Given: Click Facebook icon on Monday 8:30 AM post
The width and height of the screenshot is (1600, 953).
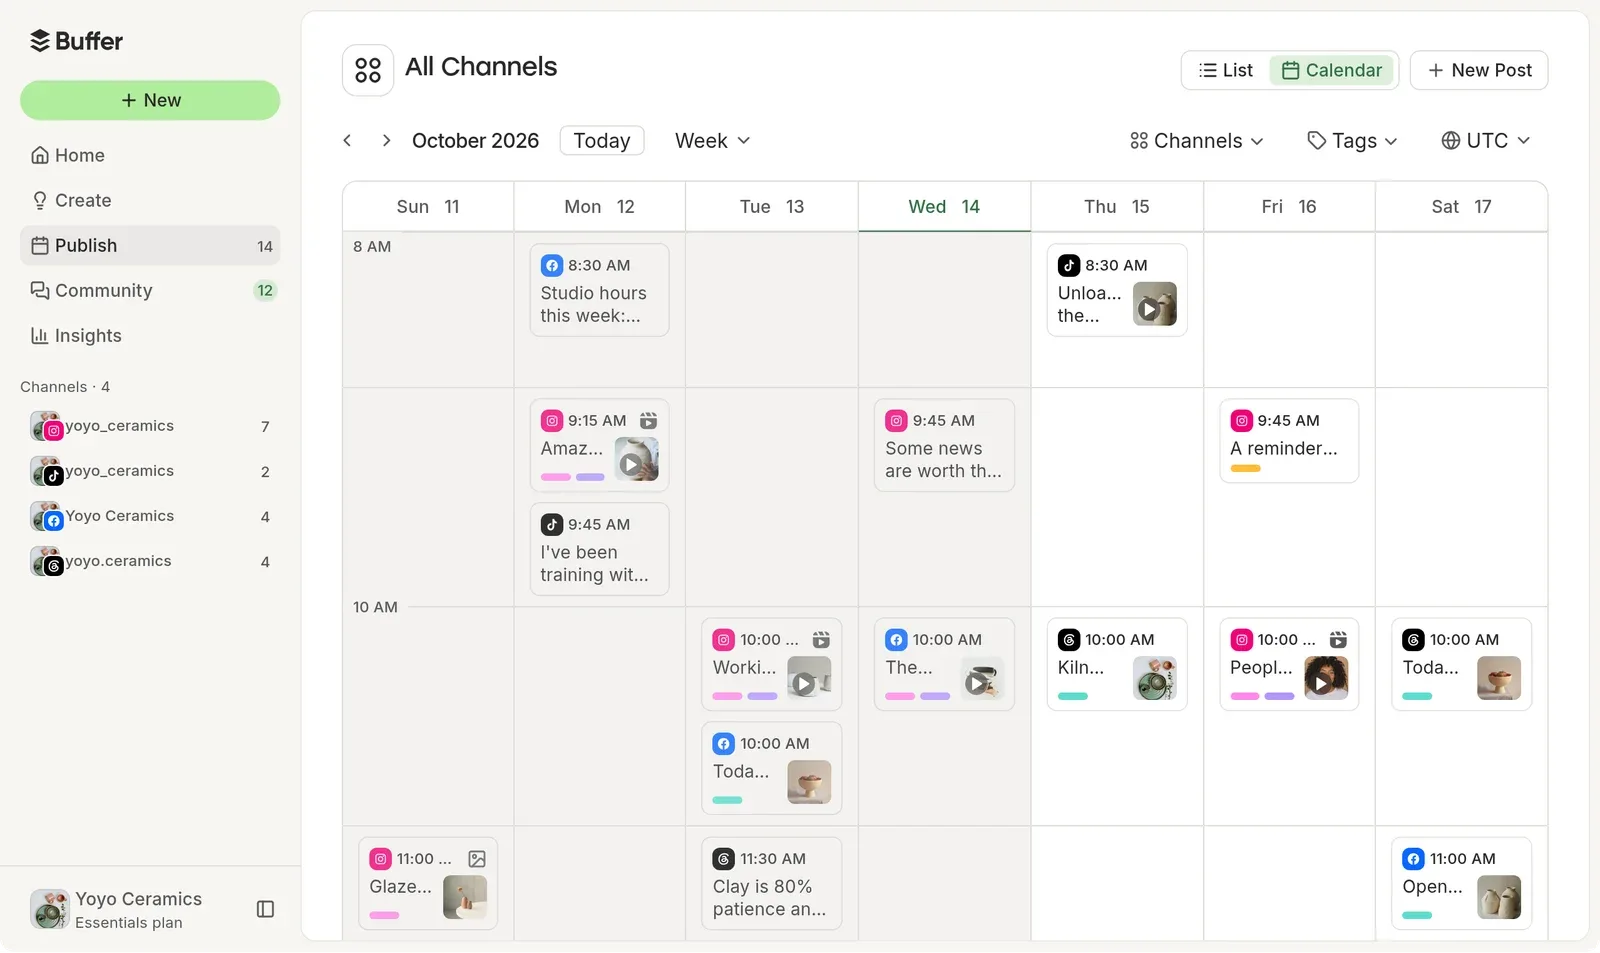Looking at the screenshot, I should (x=552, y=265).
